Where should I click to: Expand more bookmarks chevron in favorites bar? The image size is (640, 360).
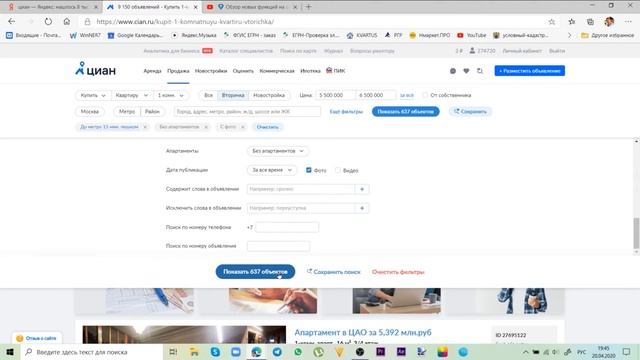[569, 36]
